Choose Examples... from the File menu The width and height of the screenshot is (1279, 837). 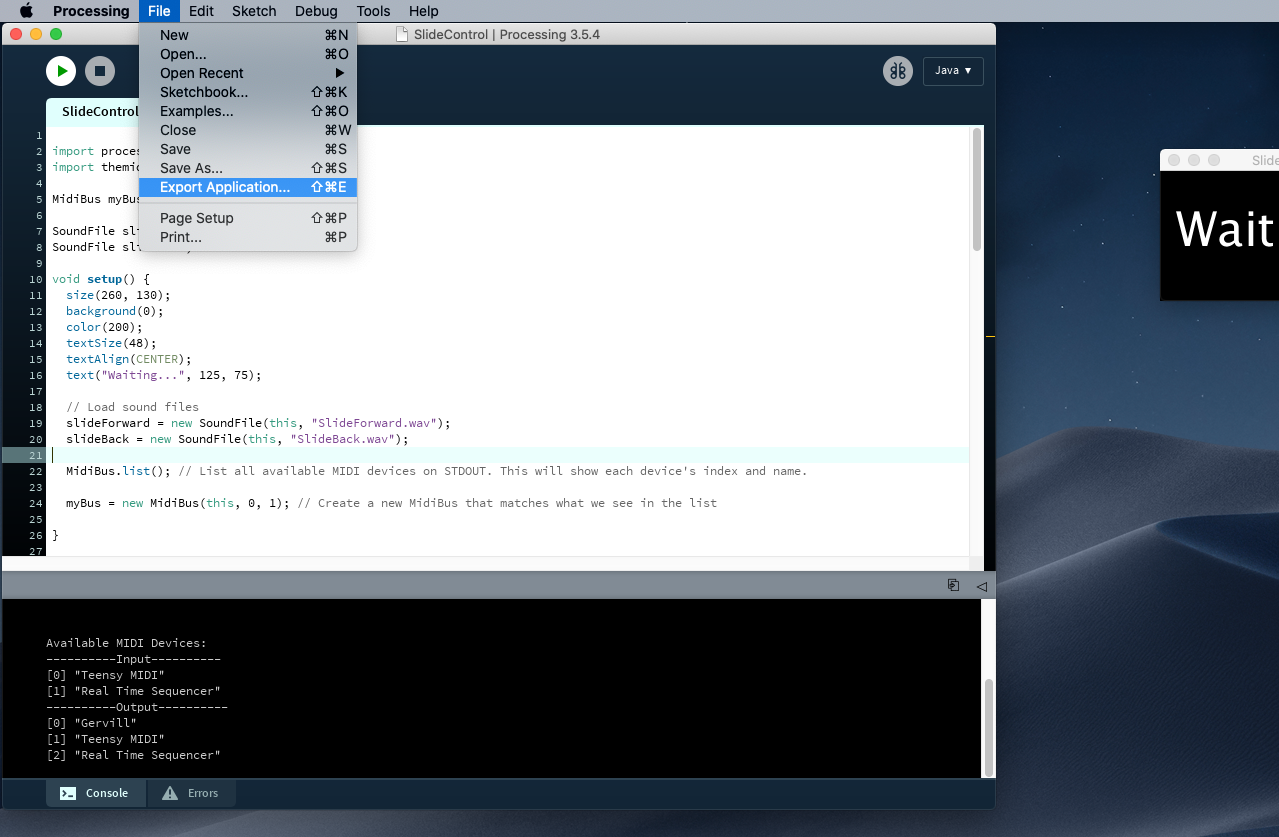point(248,111)
